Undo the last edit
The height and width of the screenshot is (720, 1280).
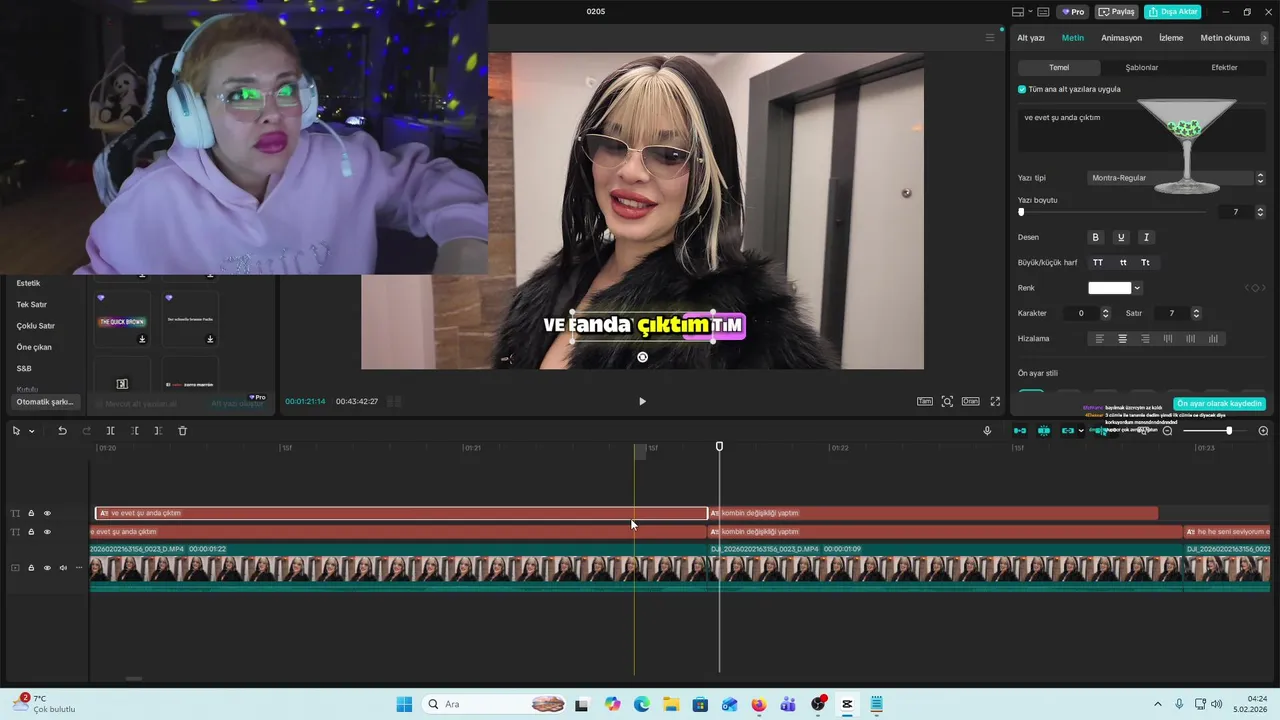pyautogui.click(x=62, y=431)
